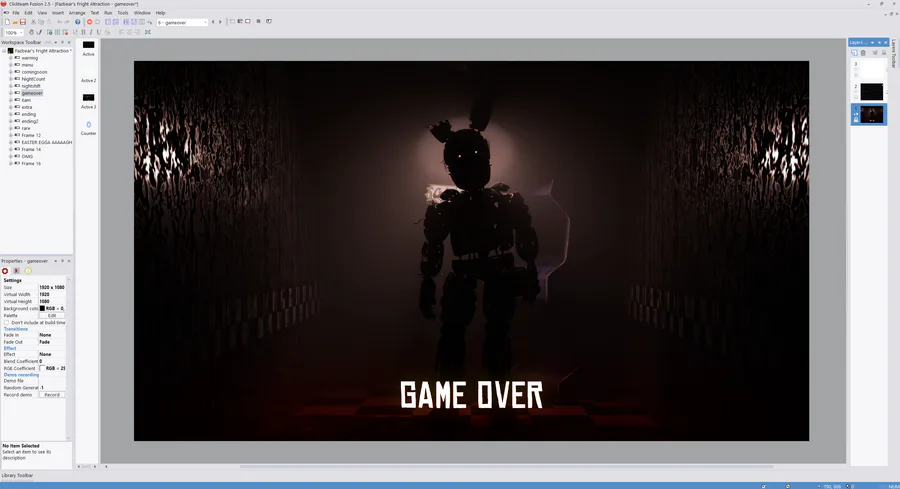Open Workspace Toolbar panel options arrow

[56, 42]
